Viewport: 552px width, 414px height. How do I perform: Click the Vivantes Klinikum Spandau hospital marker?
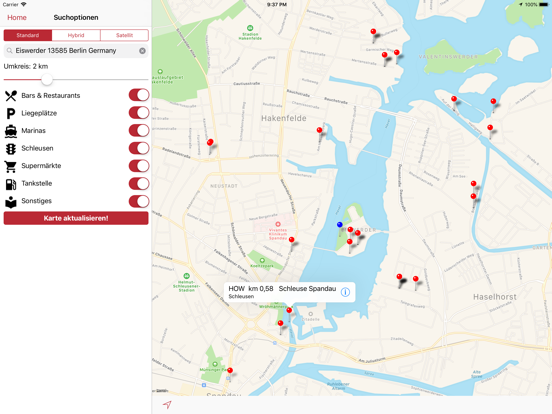tap(278, 224)
